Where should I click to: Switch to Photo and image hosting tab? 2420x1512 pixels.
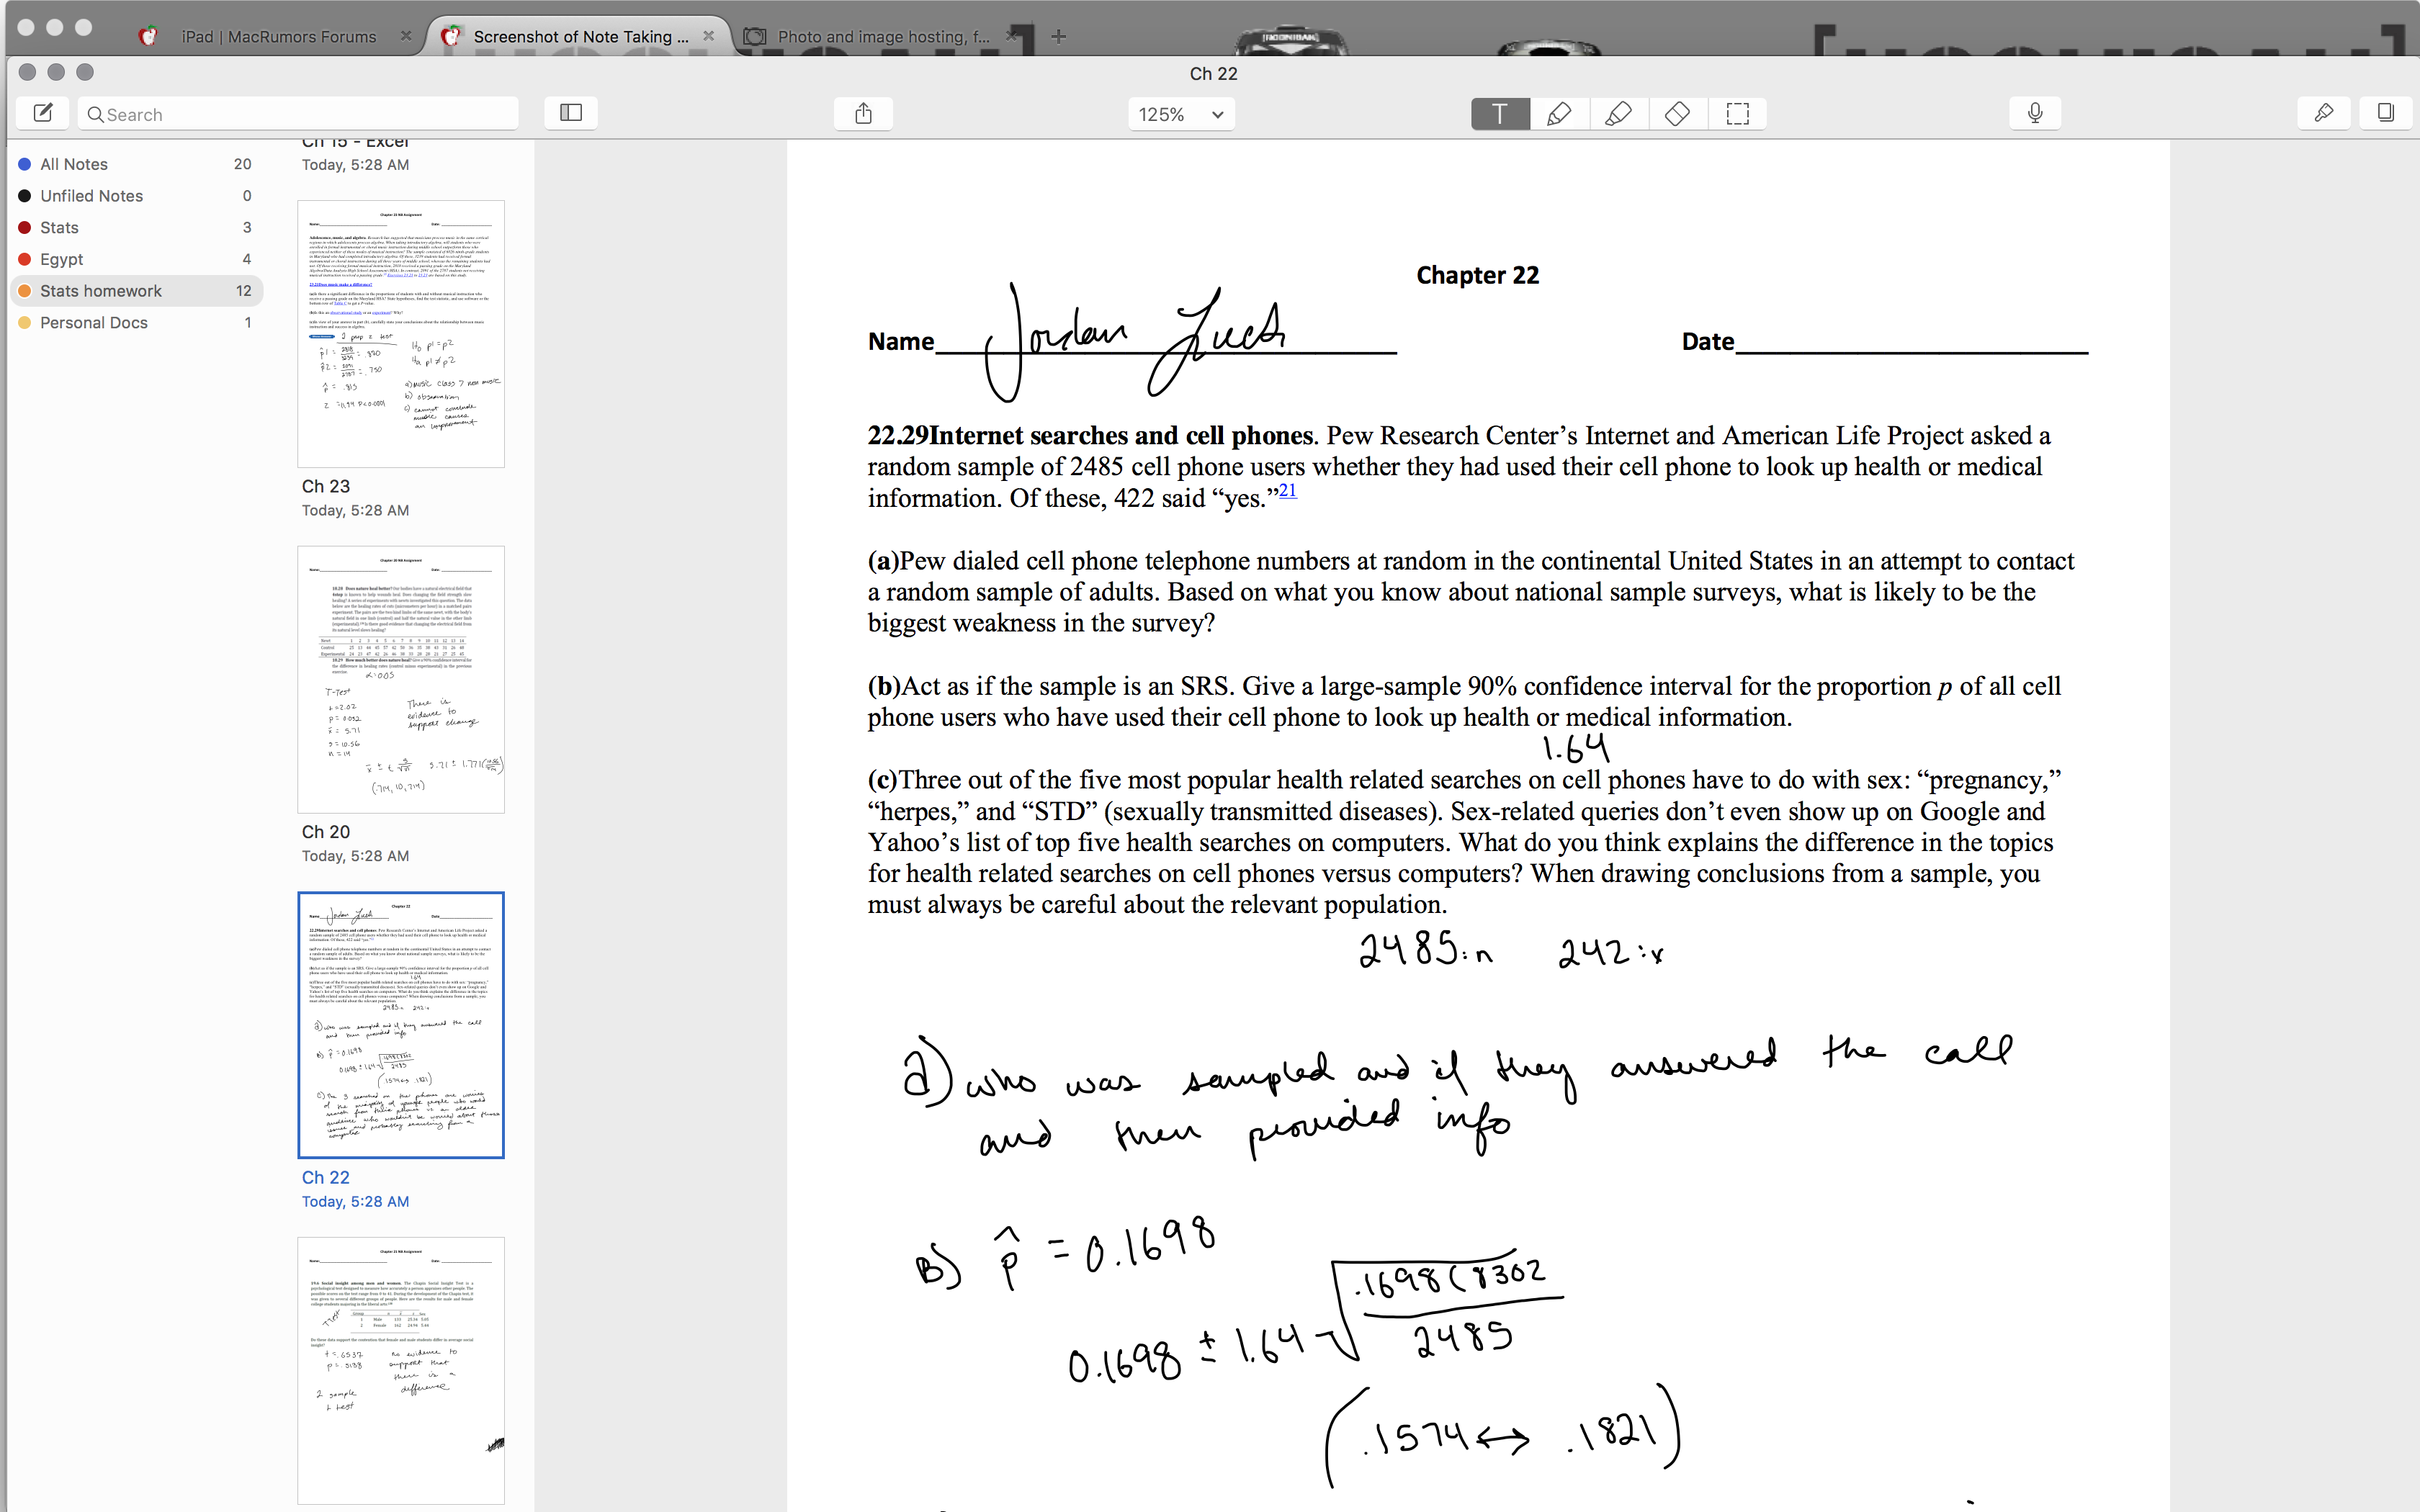(x=883, y=36)
